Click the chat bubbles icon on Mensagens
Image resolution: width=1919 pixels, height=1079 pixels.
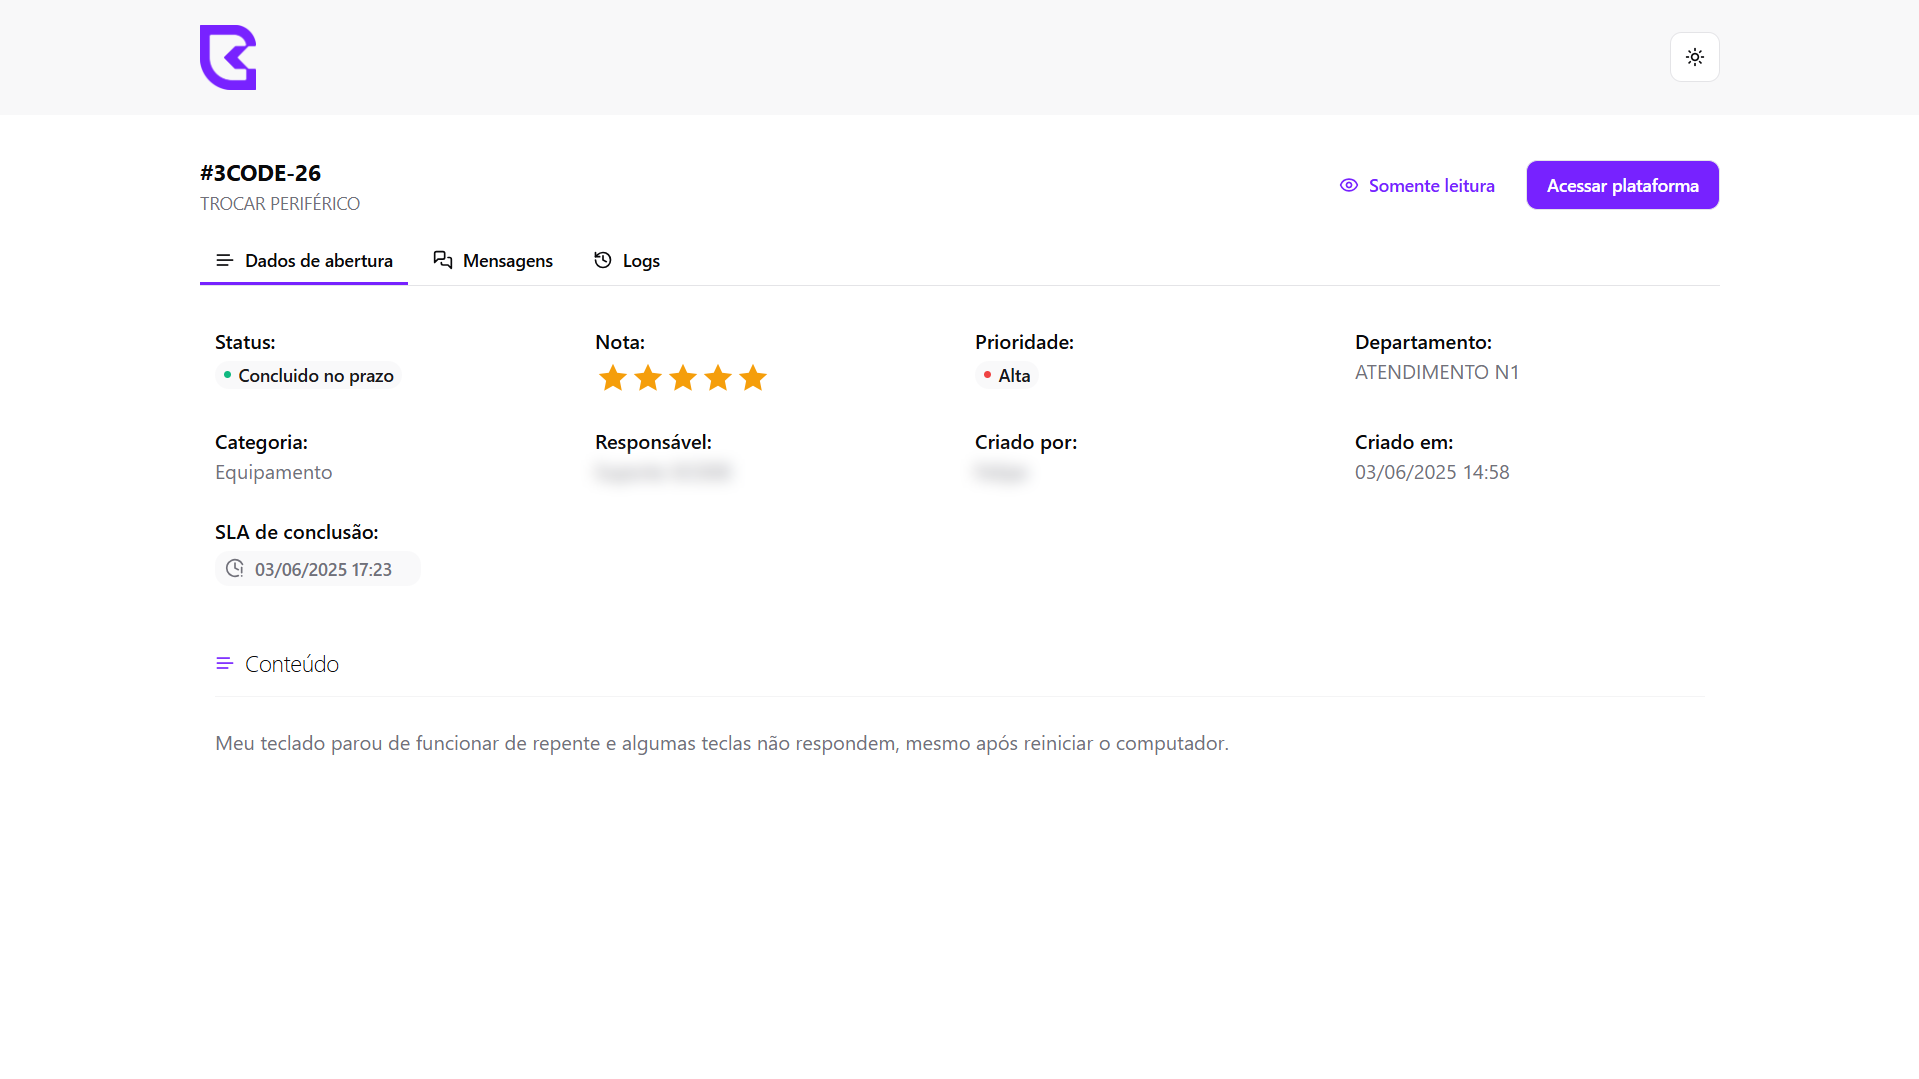[443, 260]
